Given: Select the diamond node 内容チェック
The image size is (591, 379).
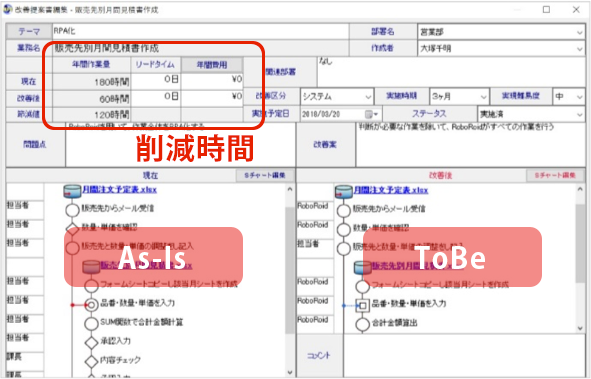Looking at the screenshot, I should click(91, 361).
